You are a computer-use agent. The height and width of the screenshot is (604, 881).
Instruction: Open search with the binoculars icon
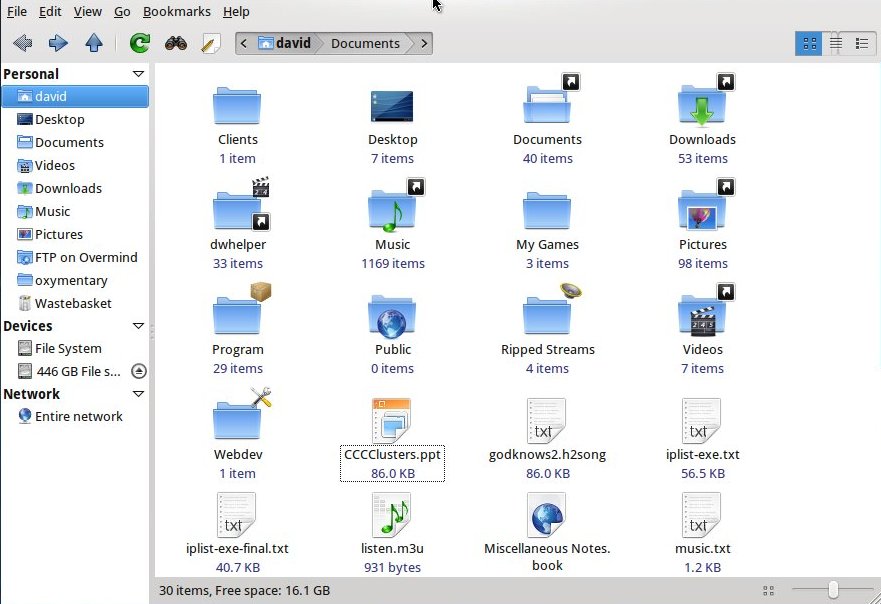176,43
